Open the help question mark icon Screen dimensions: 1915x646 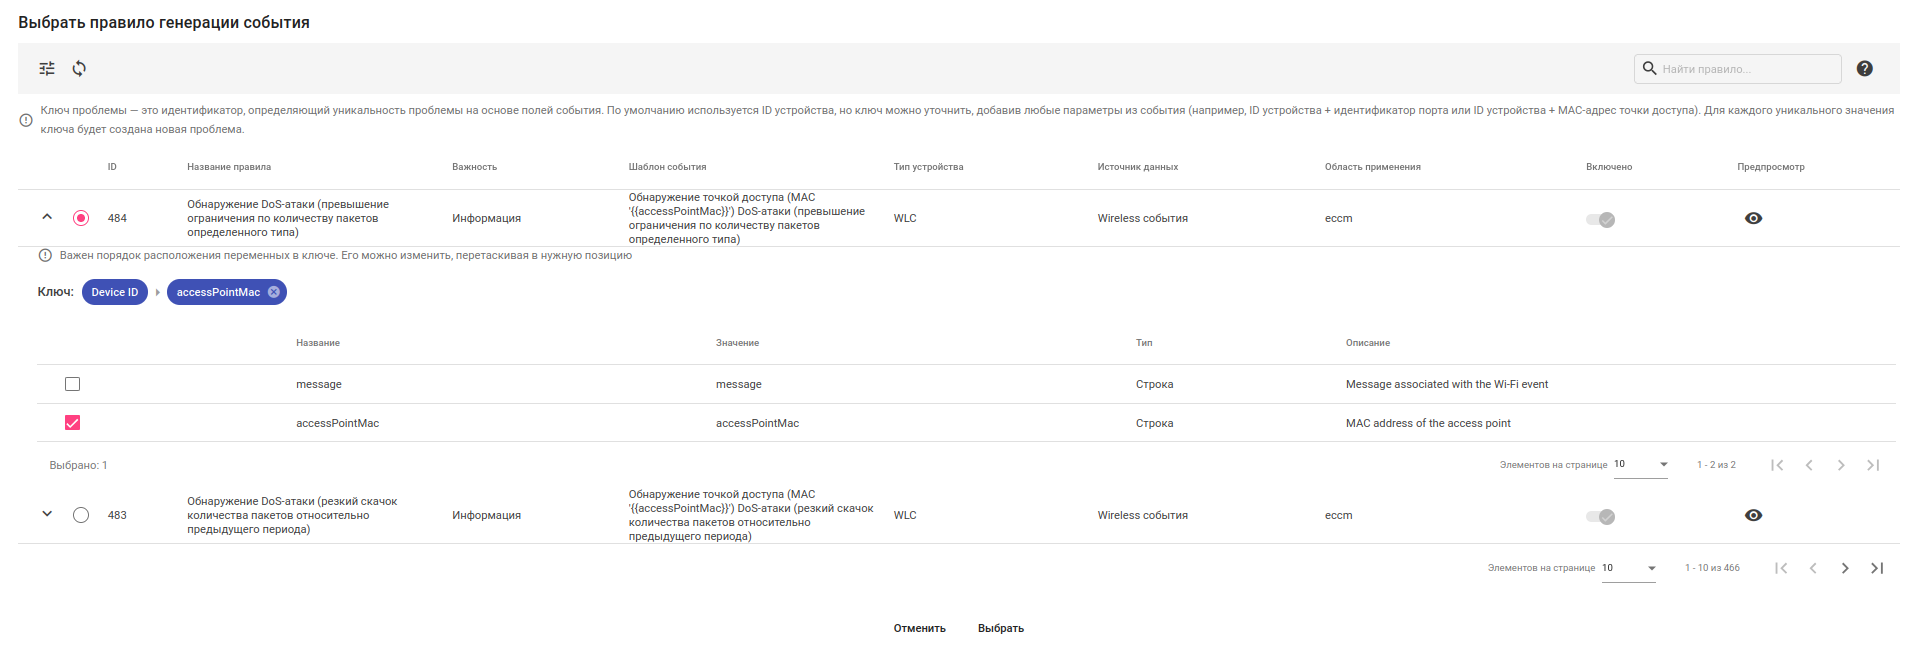click(1864, 68)
